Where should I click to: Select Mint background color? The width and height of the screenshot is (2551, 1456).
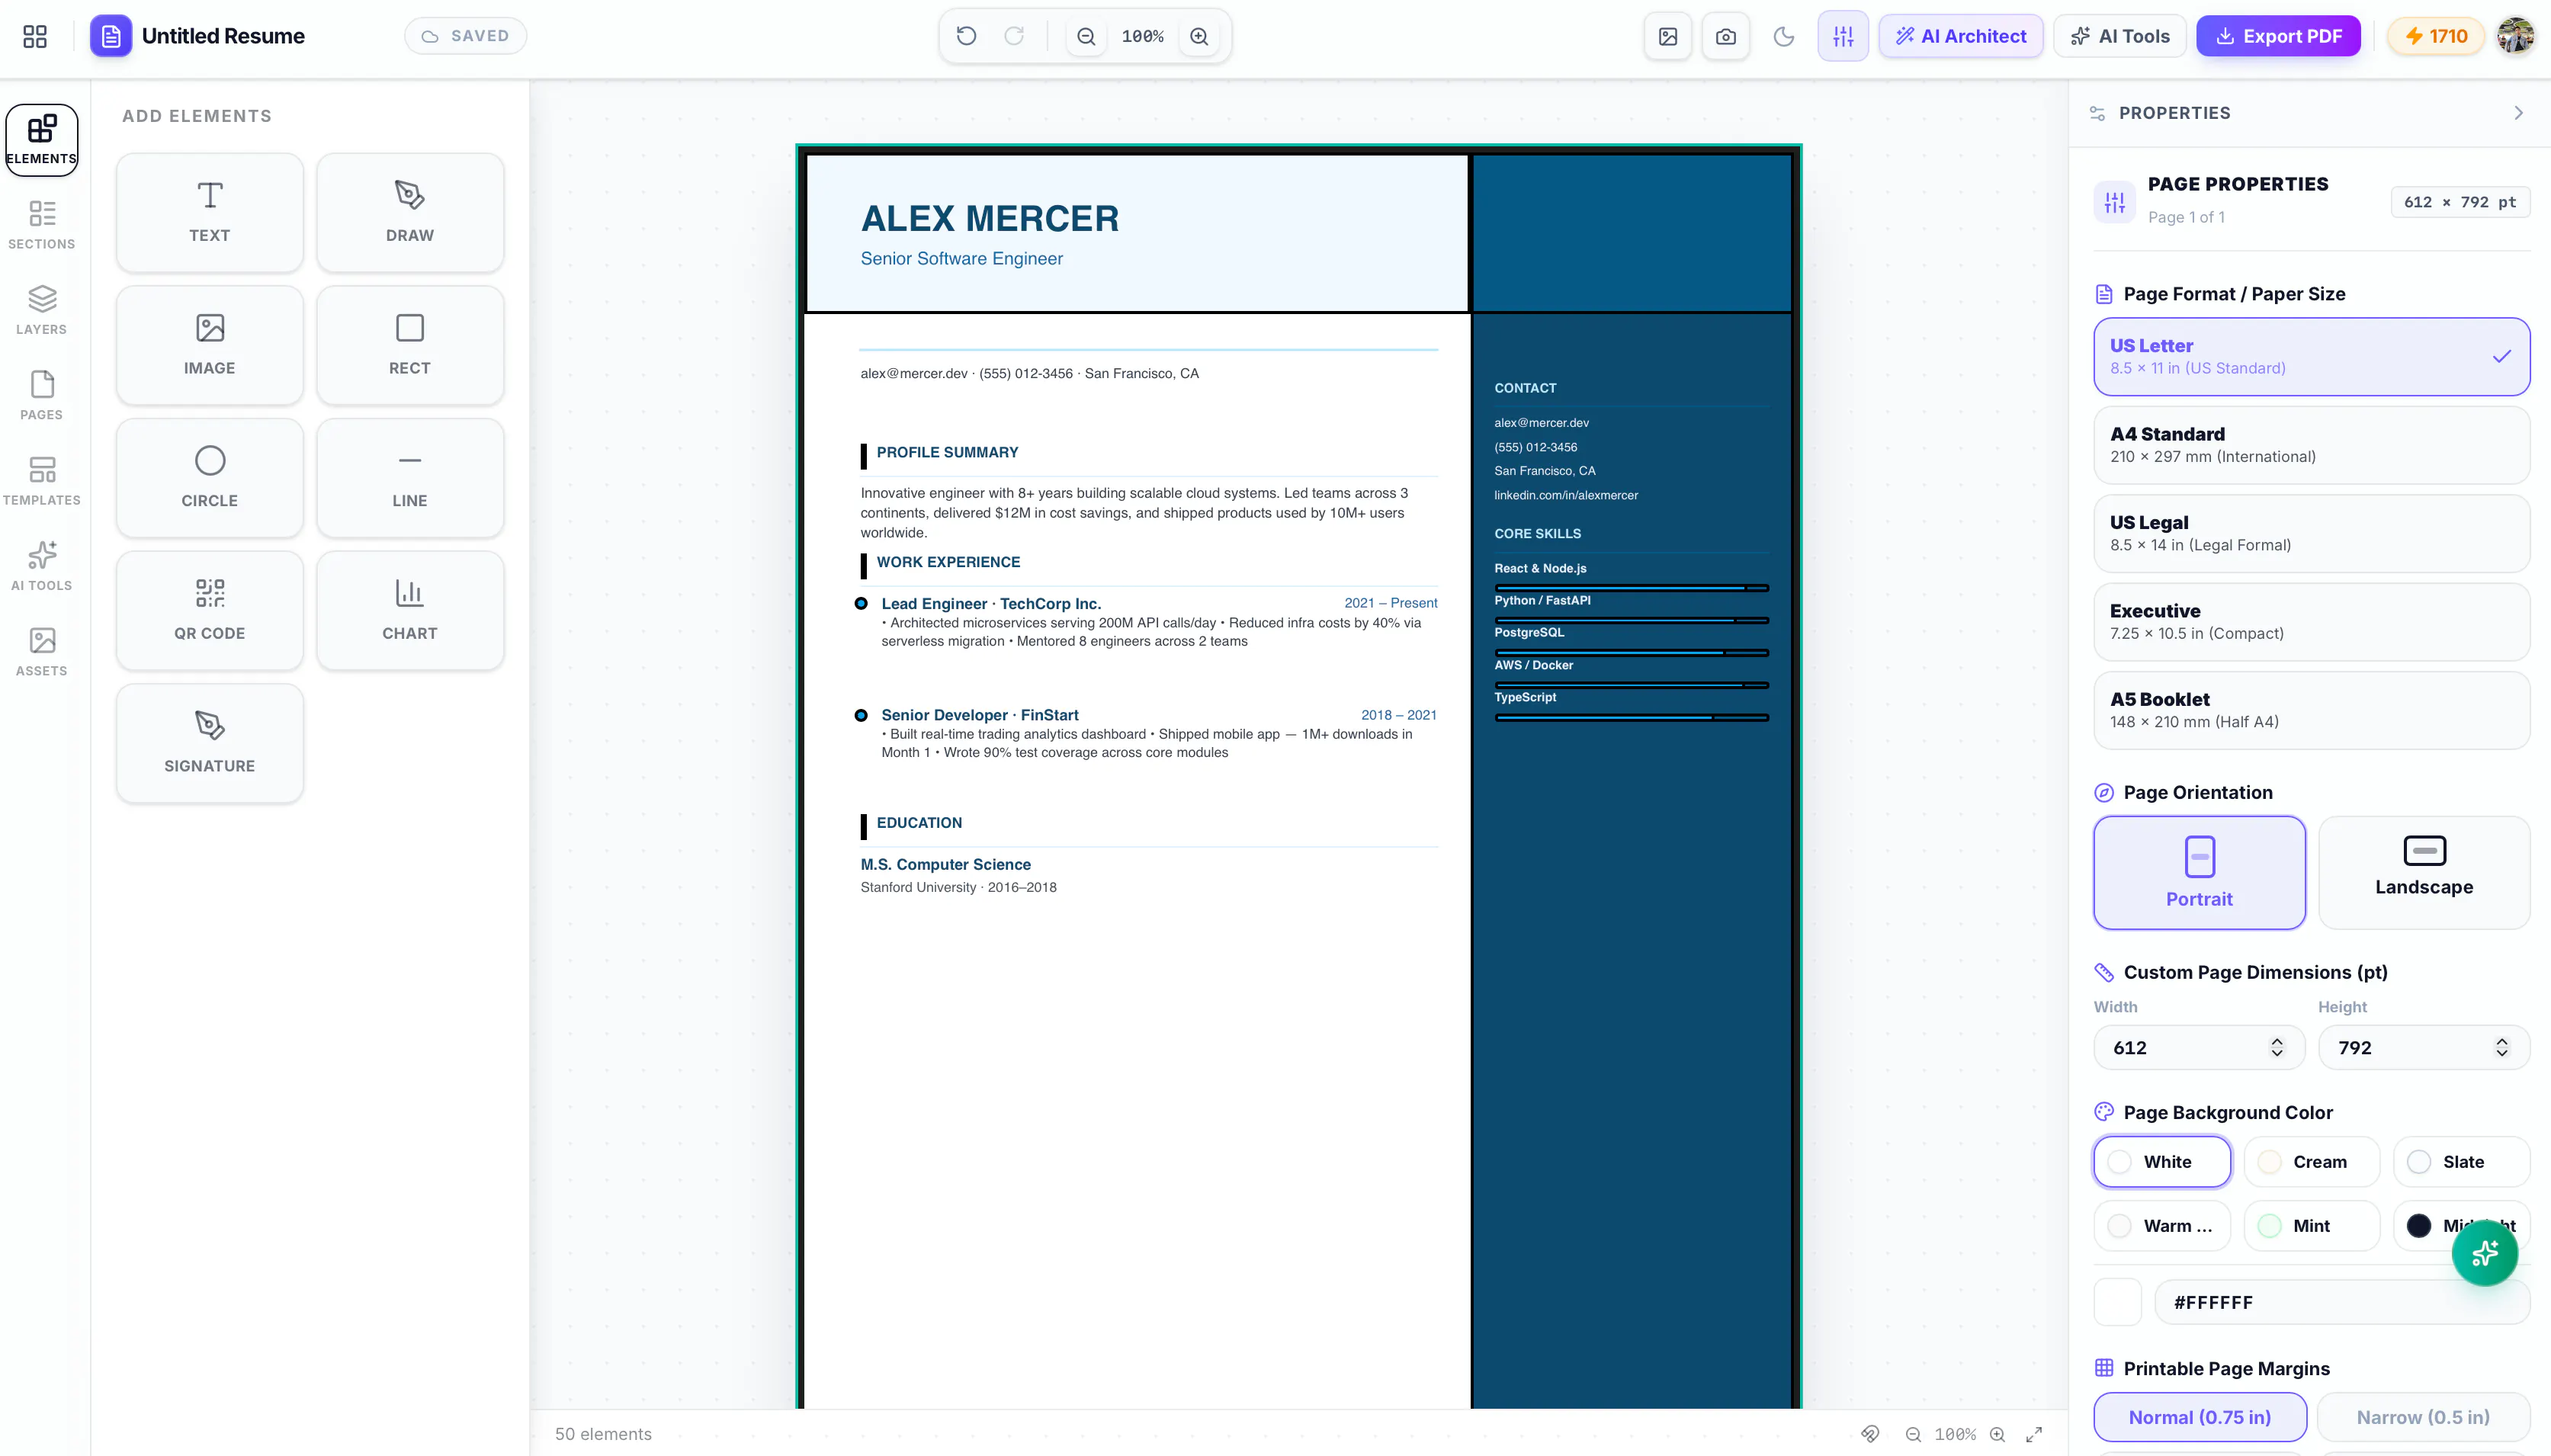pyautogui.click(x=2311, y=1226)
